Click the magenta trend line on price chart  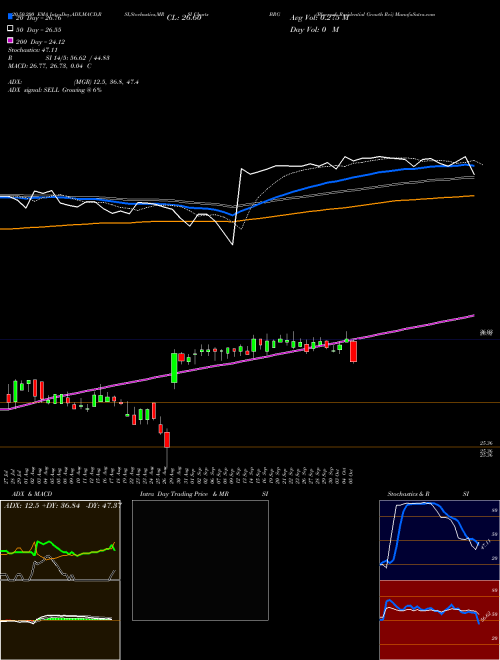pos(238,361)
